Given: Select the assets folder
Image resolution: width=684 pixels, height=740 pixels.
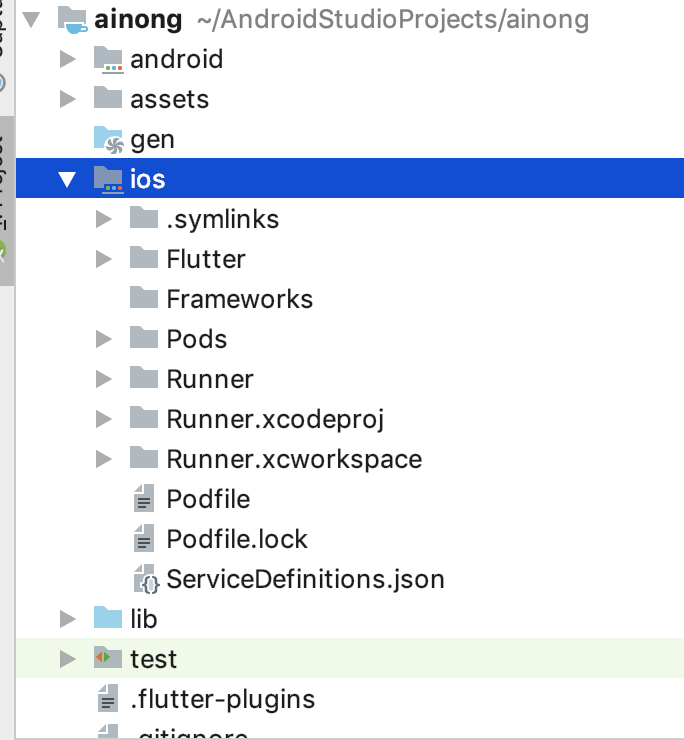Looking at the screenshot, I should pyautogui.click(x=169, y=99).
